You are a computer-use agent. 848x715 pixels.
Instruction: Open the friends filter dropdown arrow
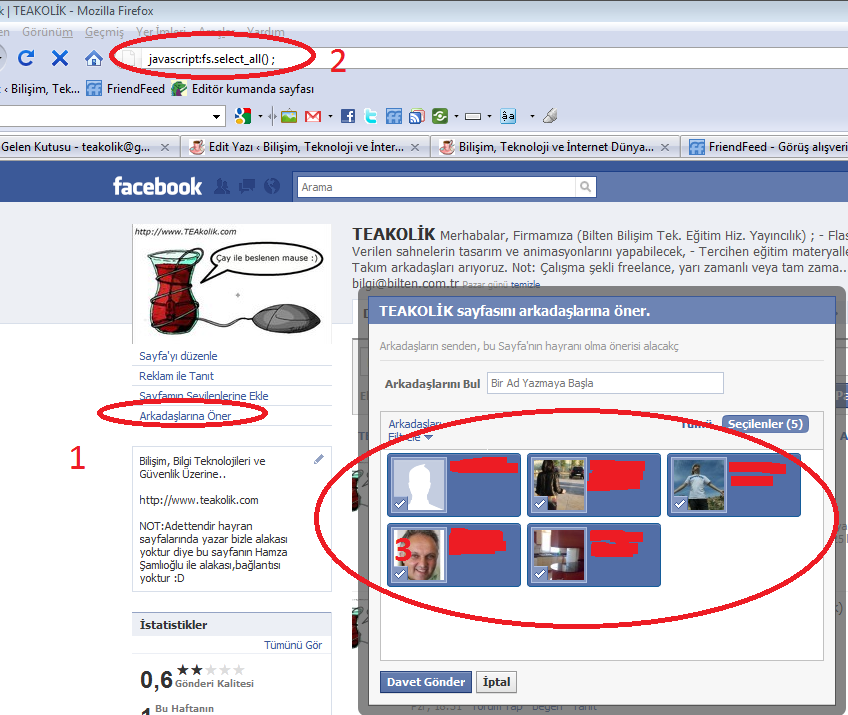(428, 437)
